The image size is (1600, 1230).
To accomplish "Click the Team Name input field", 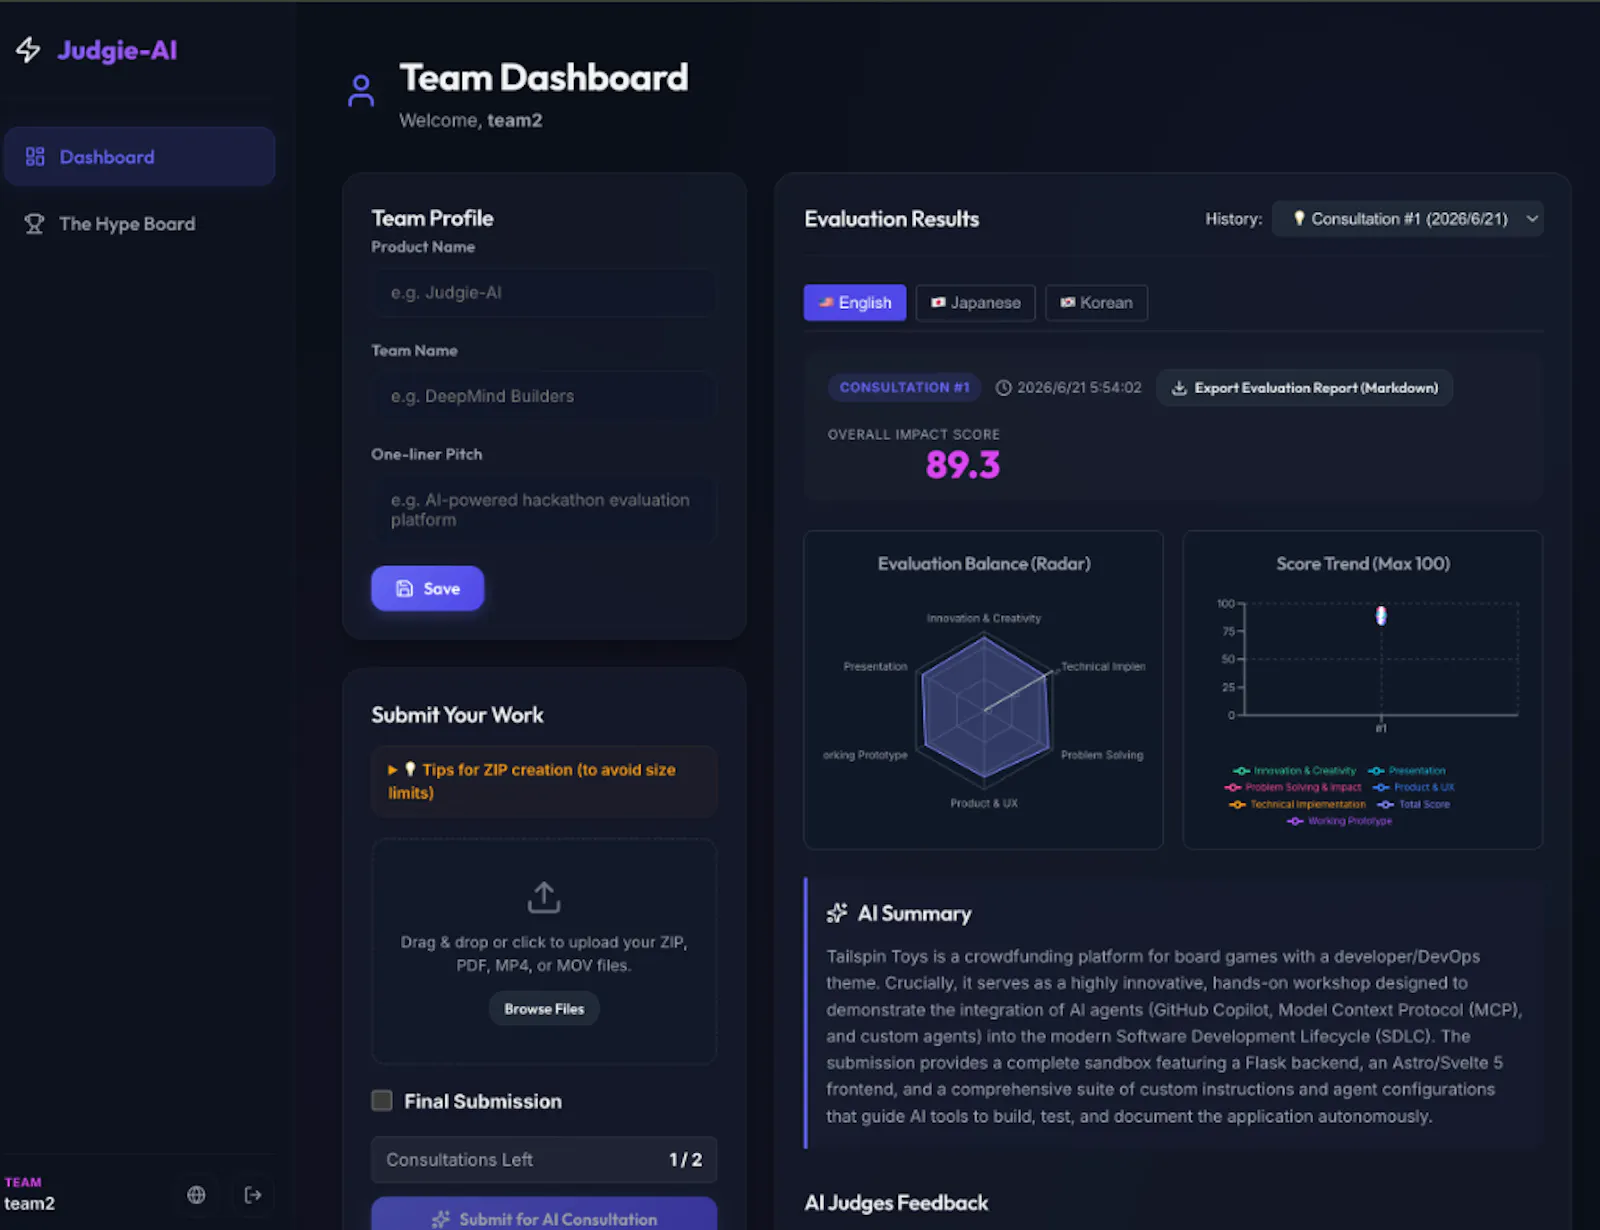I will (x=544, y=396).
